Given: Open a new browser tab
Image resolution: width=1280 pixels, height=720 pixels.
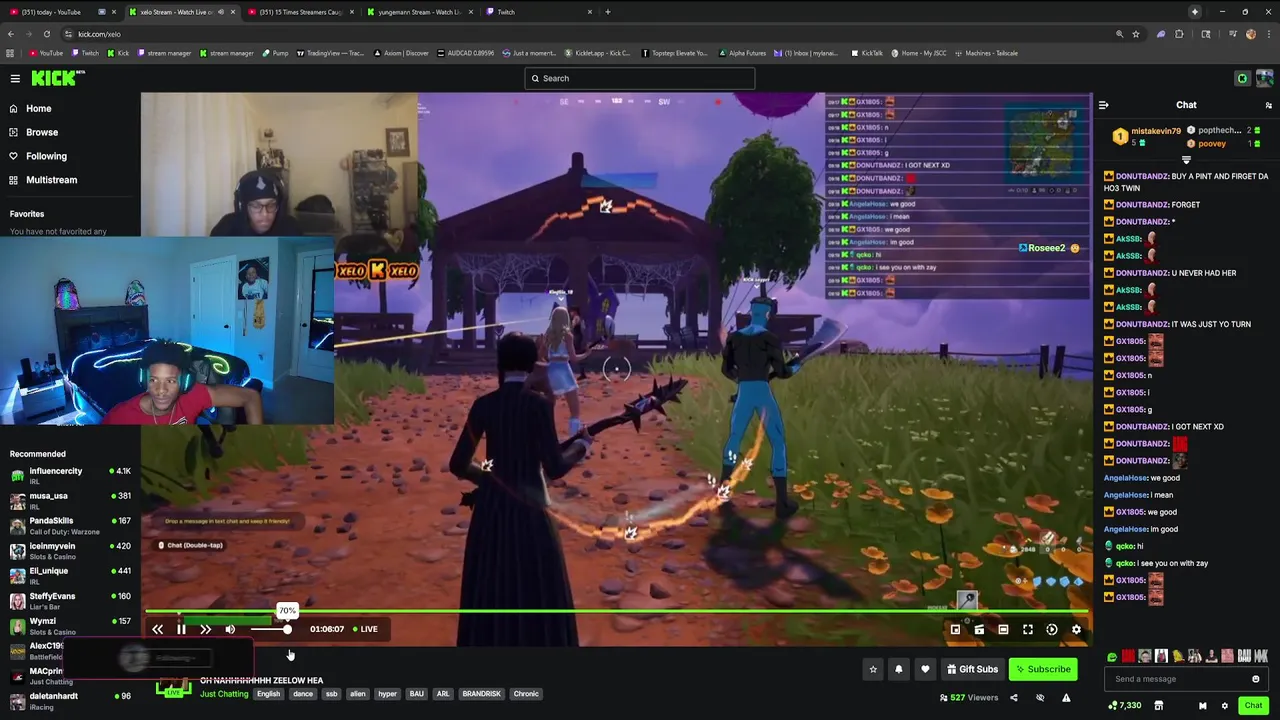Looking at the screenshot, I should tap(608, 12).
